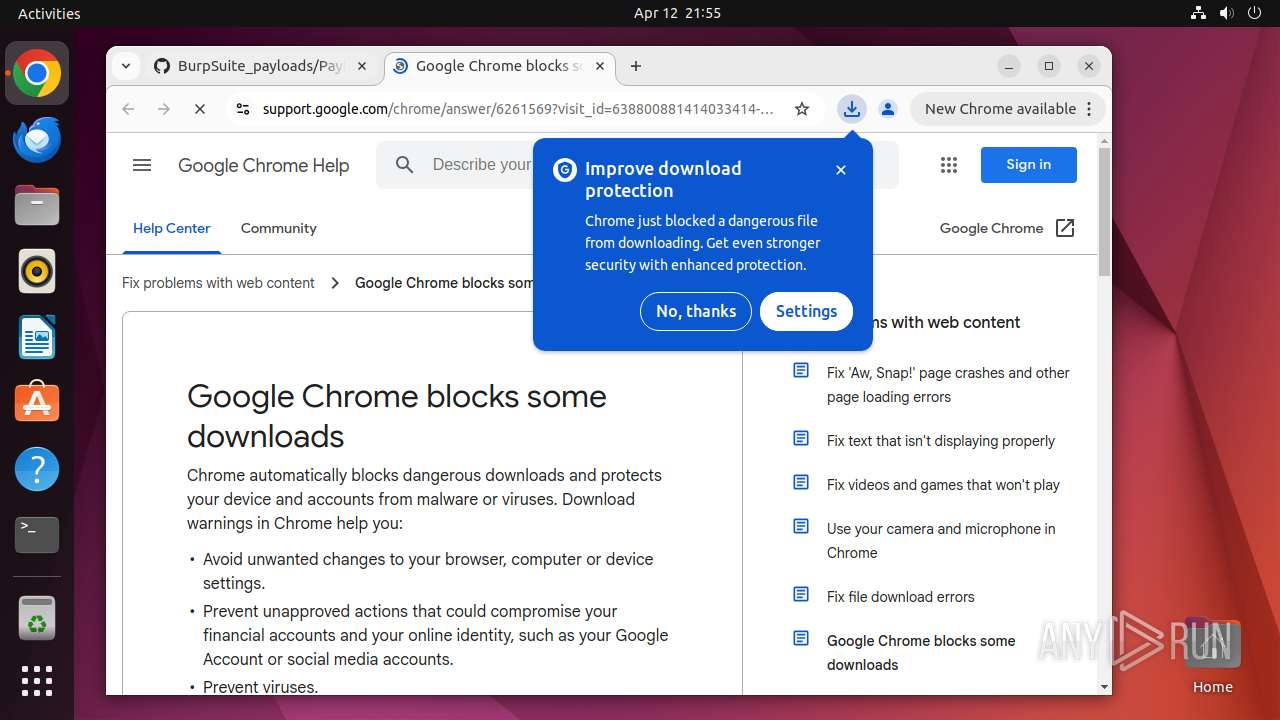Image resolution: width=1280 pixels, height=720 pixels.
Task: Open Use your camera and microphone article
Action: [x=941, y=541]
